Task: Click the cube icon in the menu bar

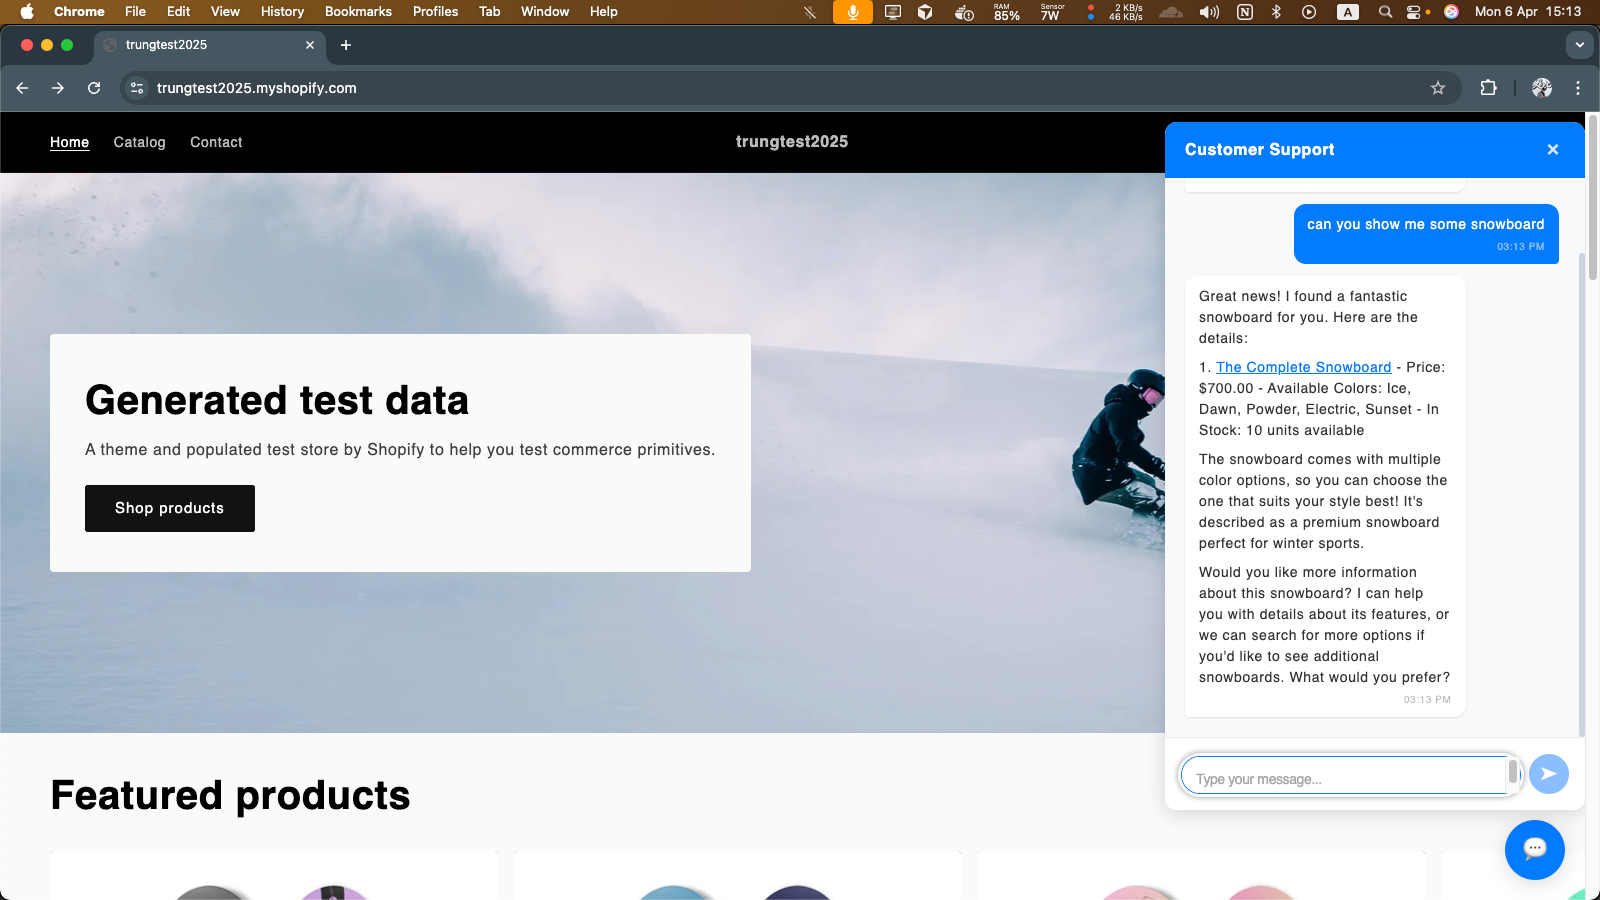Action: [x=925, y=12]
